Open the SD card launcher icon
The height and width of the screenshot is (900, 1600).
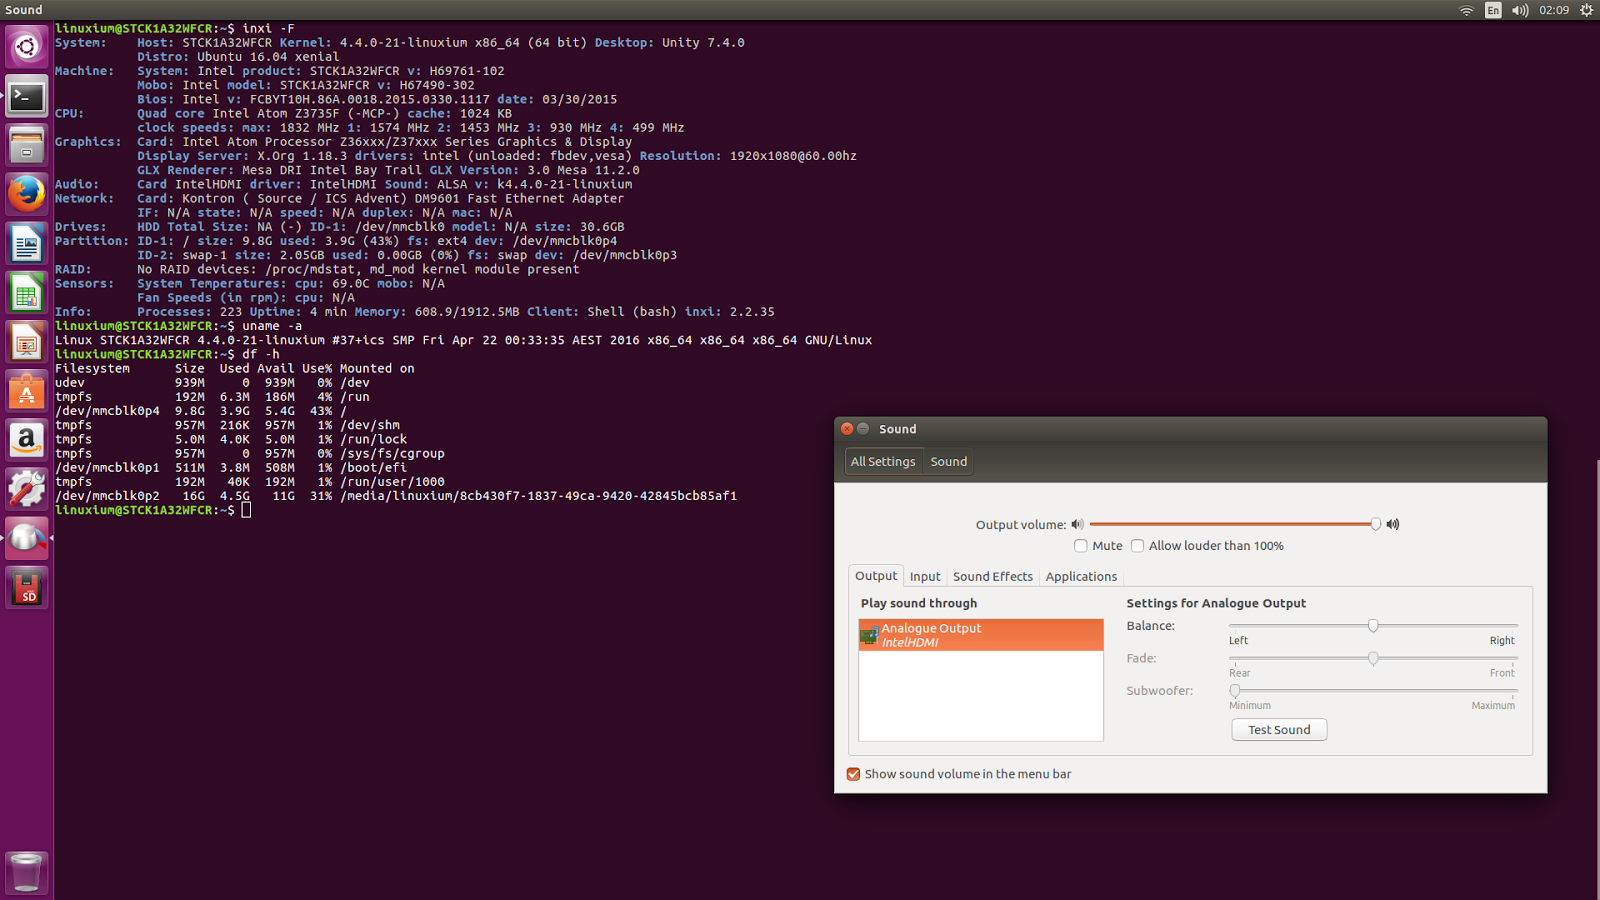pos(27,587)
